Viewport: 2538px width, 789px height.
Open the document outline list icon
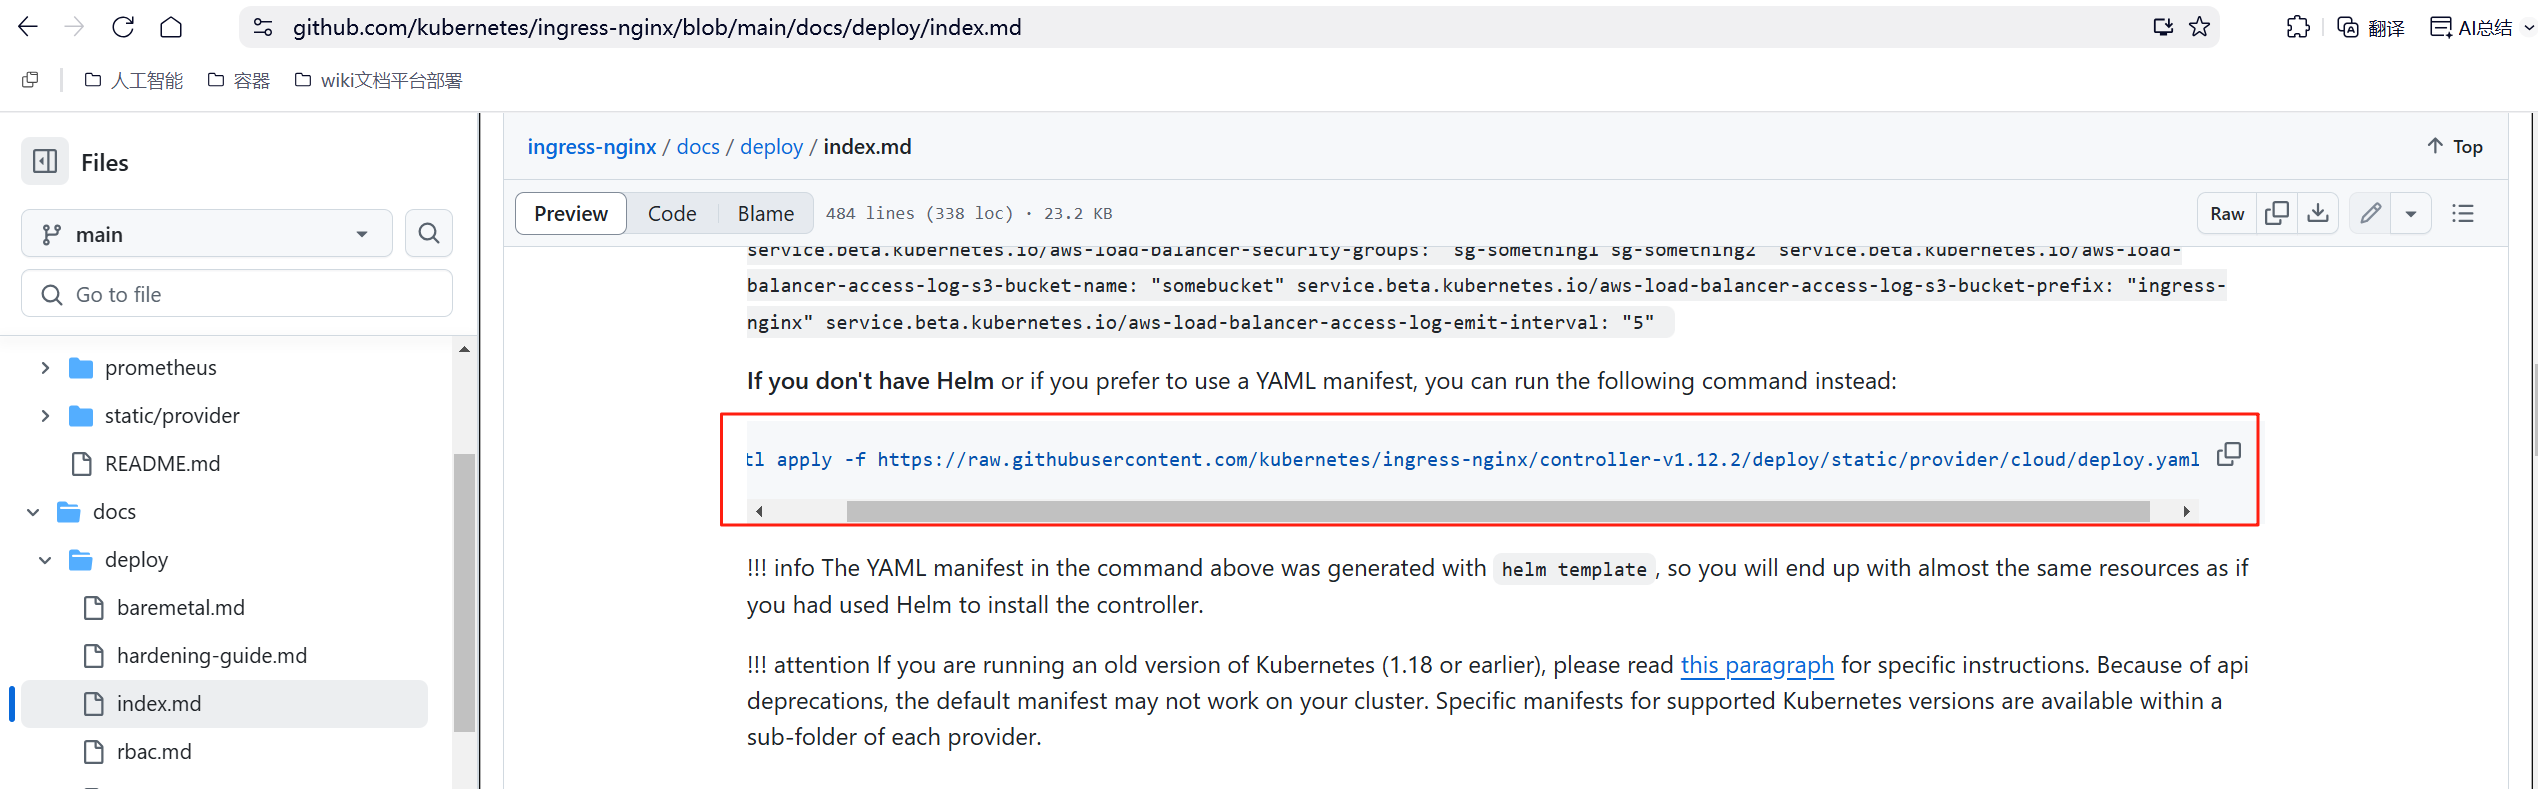(x=2463, y=214)
